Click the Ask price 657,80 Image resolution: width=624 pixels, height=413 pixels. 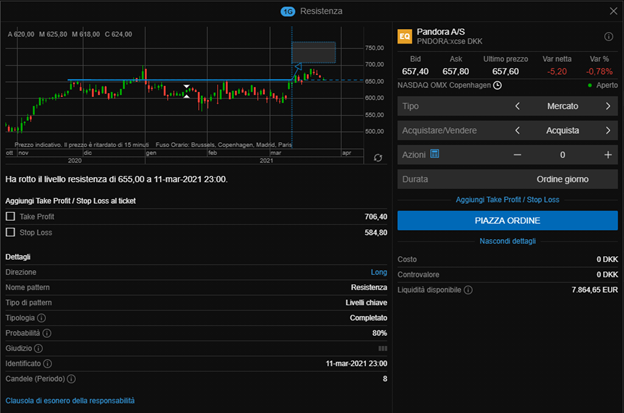(x=456, y=72)
